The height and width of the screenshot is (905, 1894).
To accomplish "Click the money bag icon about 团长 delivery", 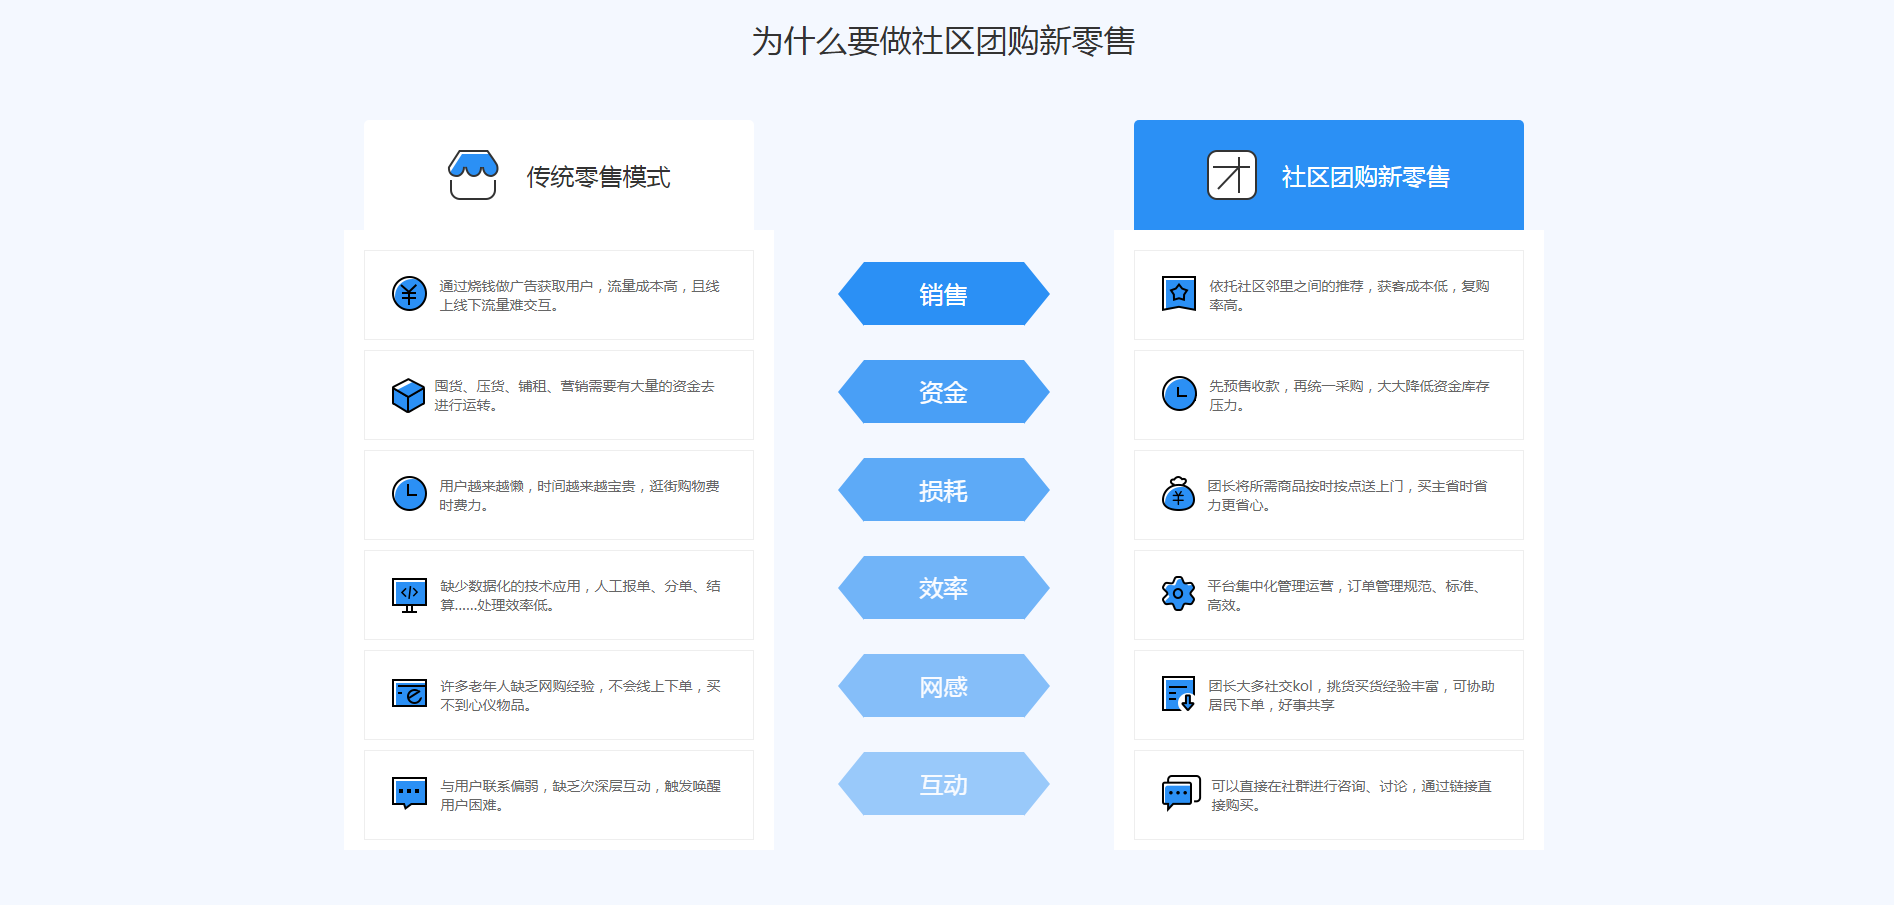I will coord(1178,494).
